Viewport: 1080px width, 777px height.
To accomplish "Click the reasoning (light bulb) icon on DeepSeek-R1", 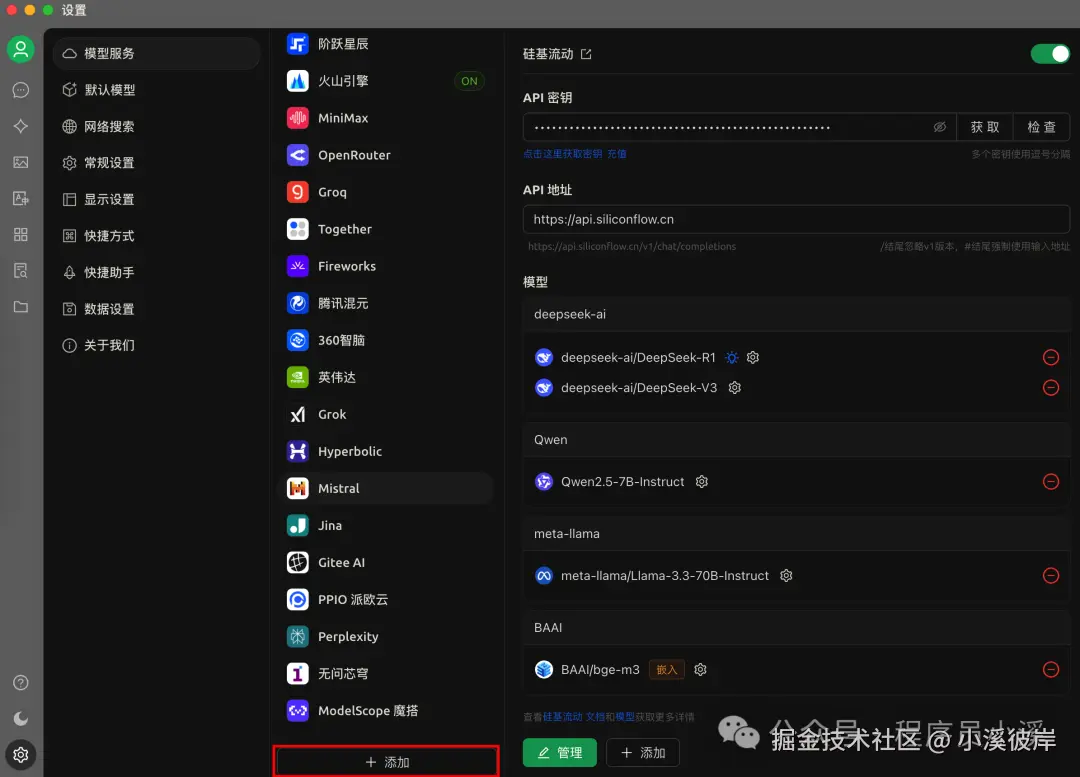I will tap(732, 357).
